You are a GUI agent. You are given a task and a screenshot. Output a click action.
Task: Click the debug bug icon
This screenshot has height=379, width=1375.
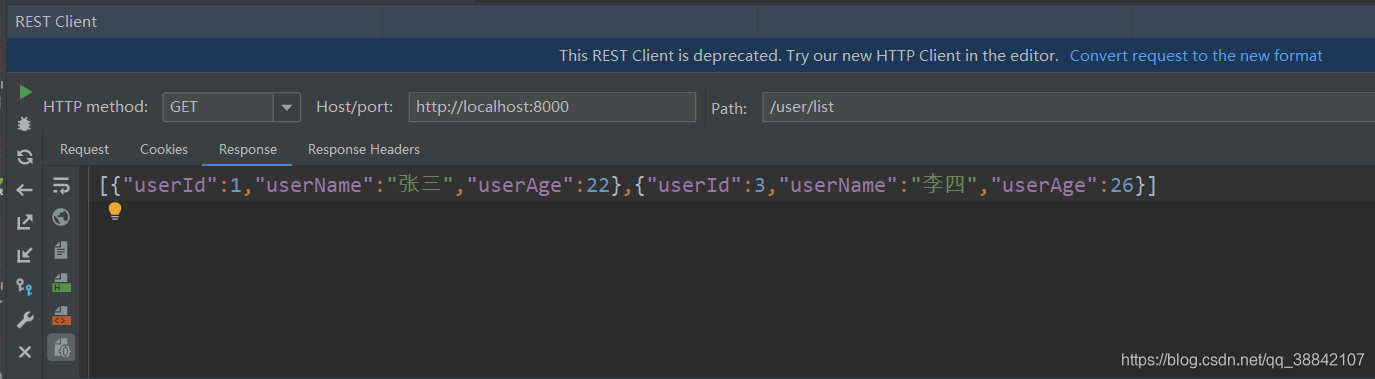(x=25, y=124)
